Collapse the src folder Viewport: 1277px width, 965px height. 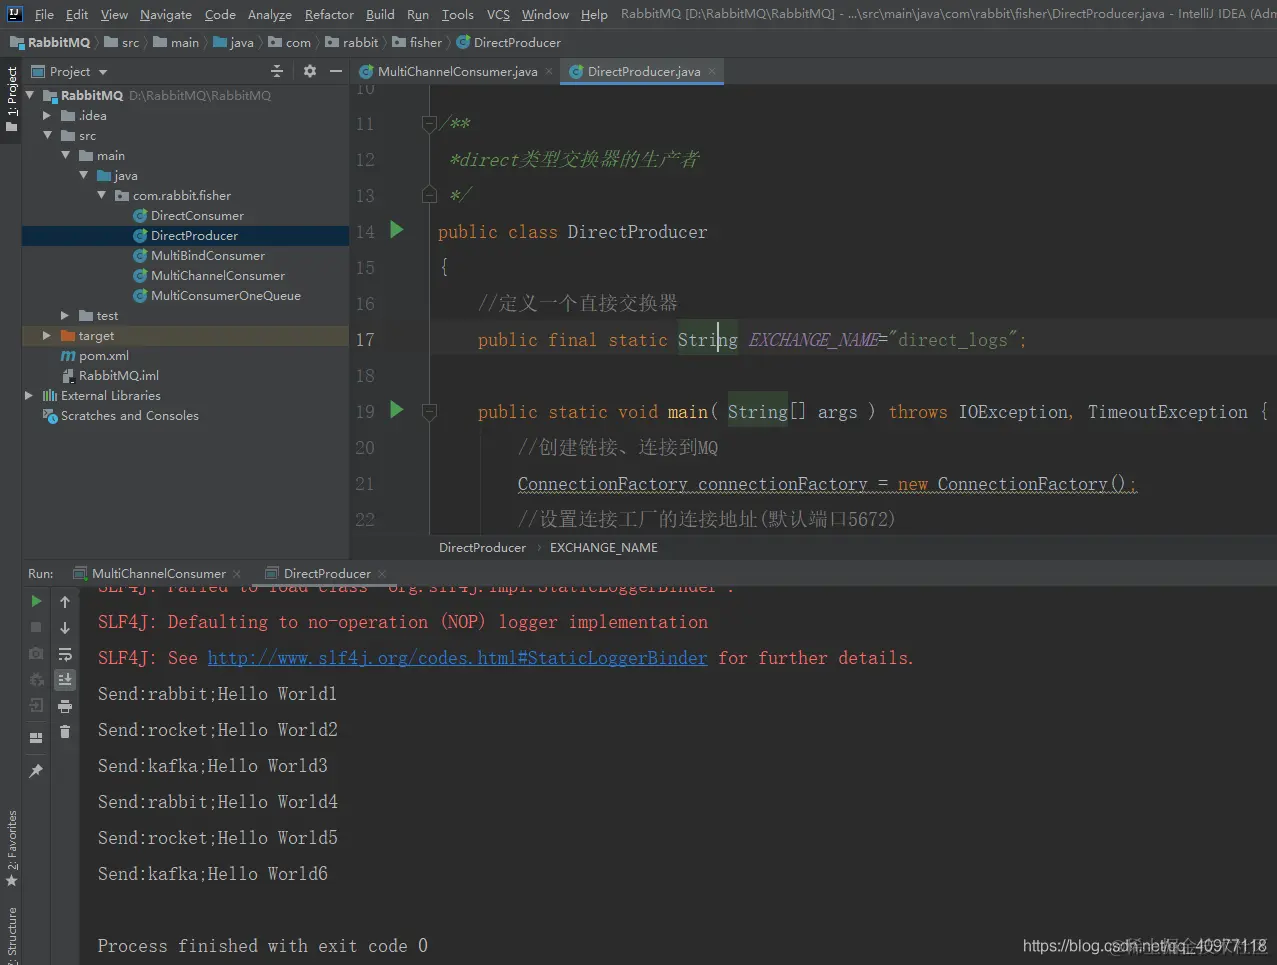click(47, 135)
